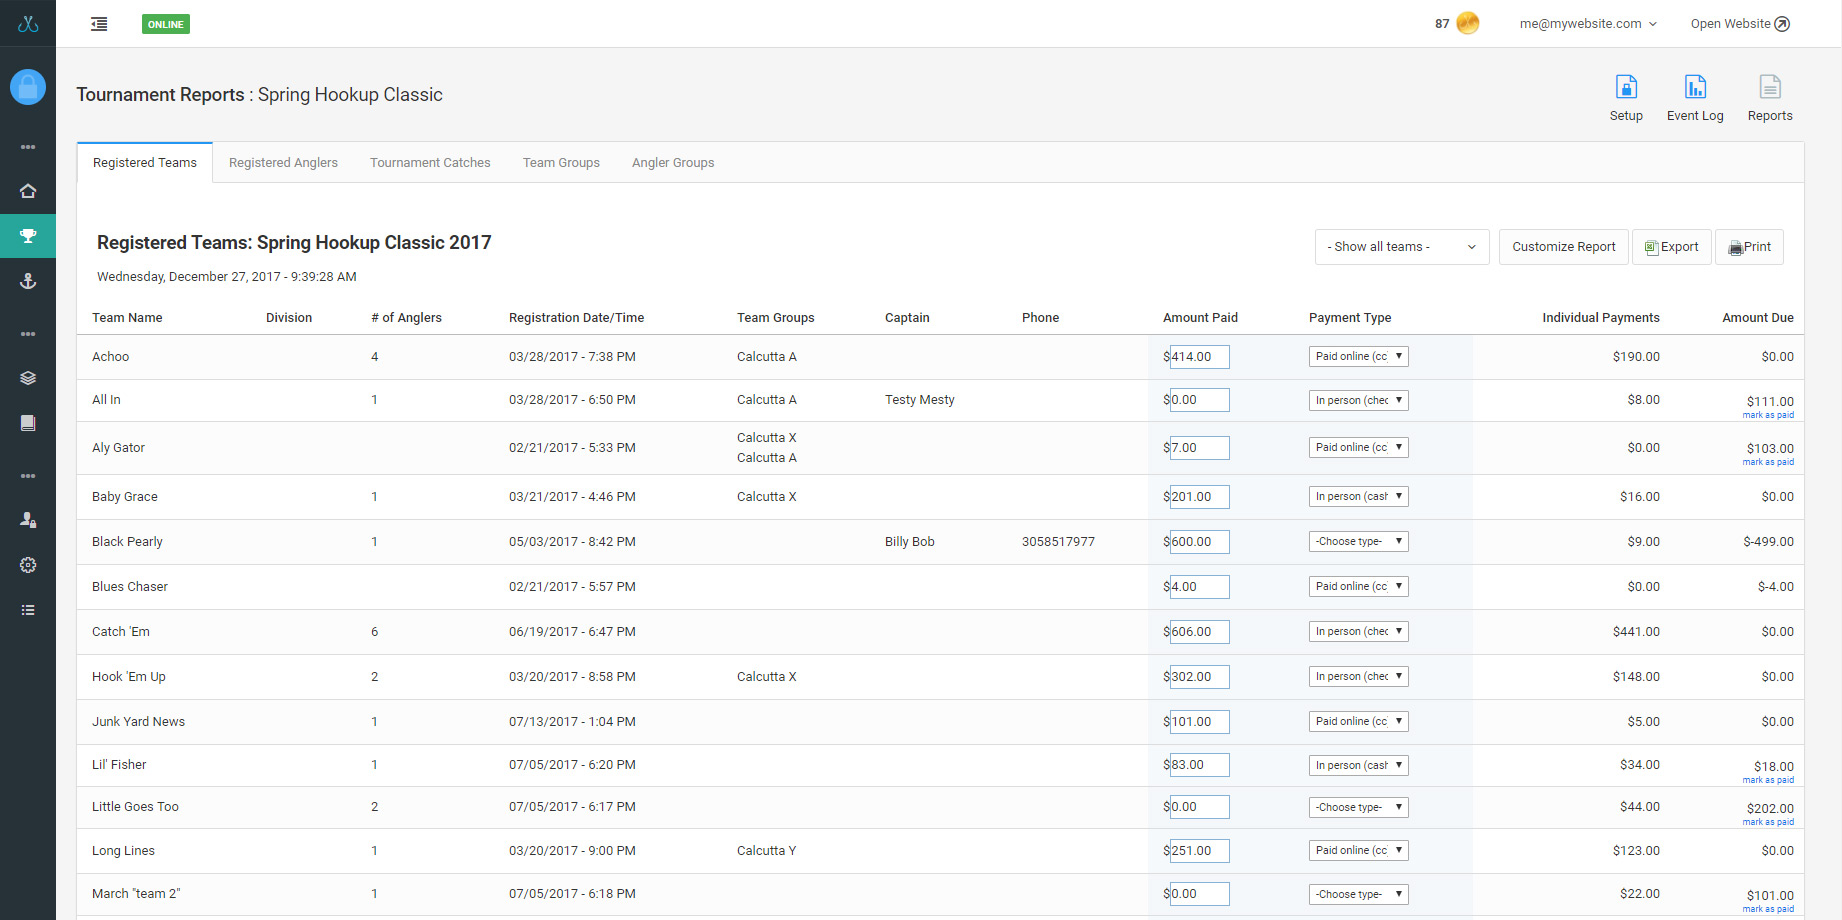The height and width of the screenshot is (920, 1842).
Task: Select the Hook 'Em Up team name
Action: pos(129,677)
